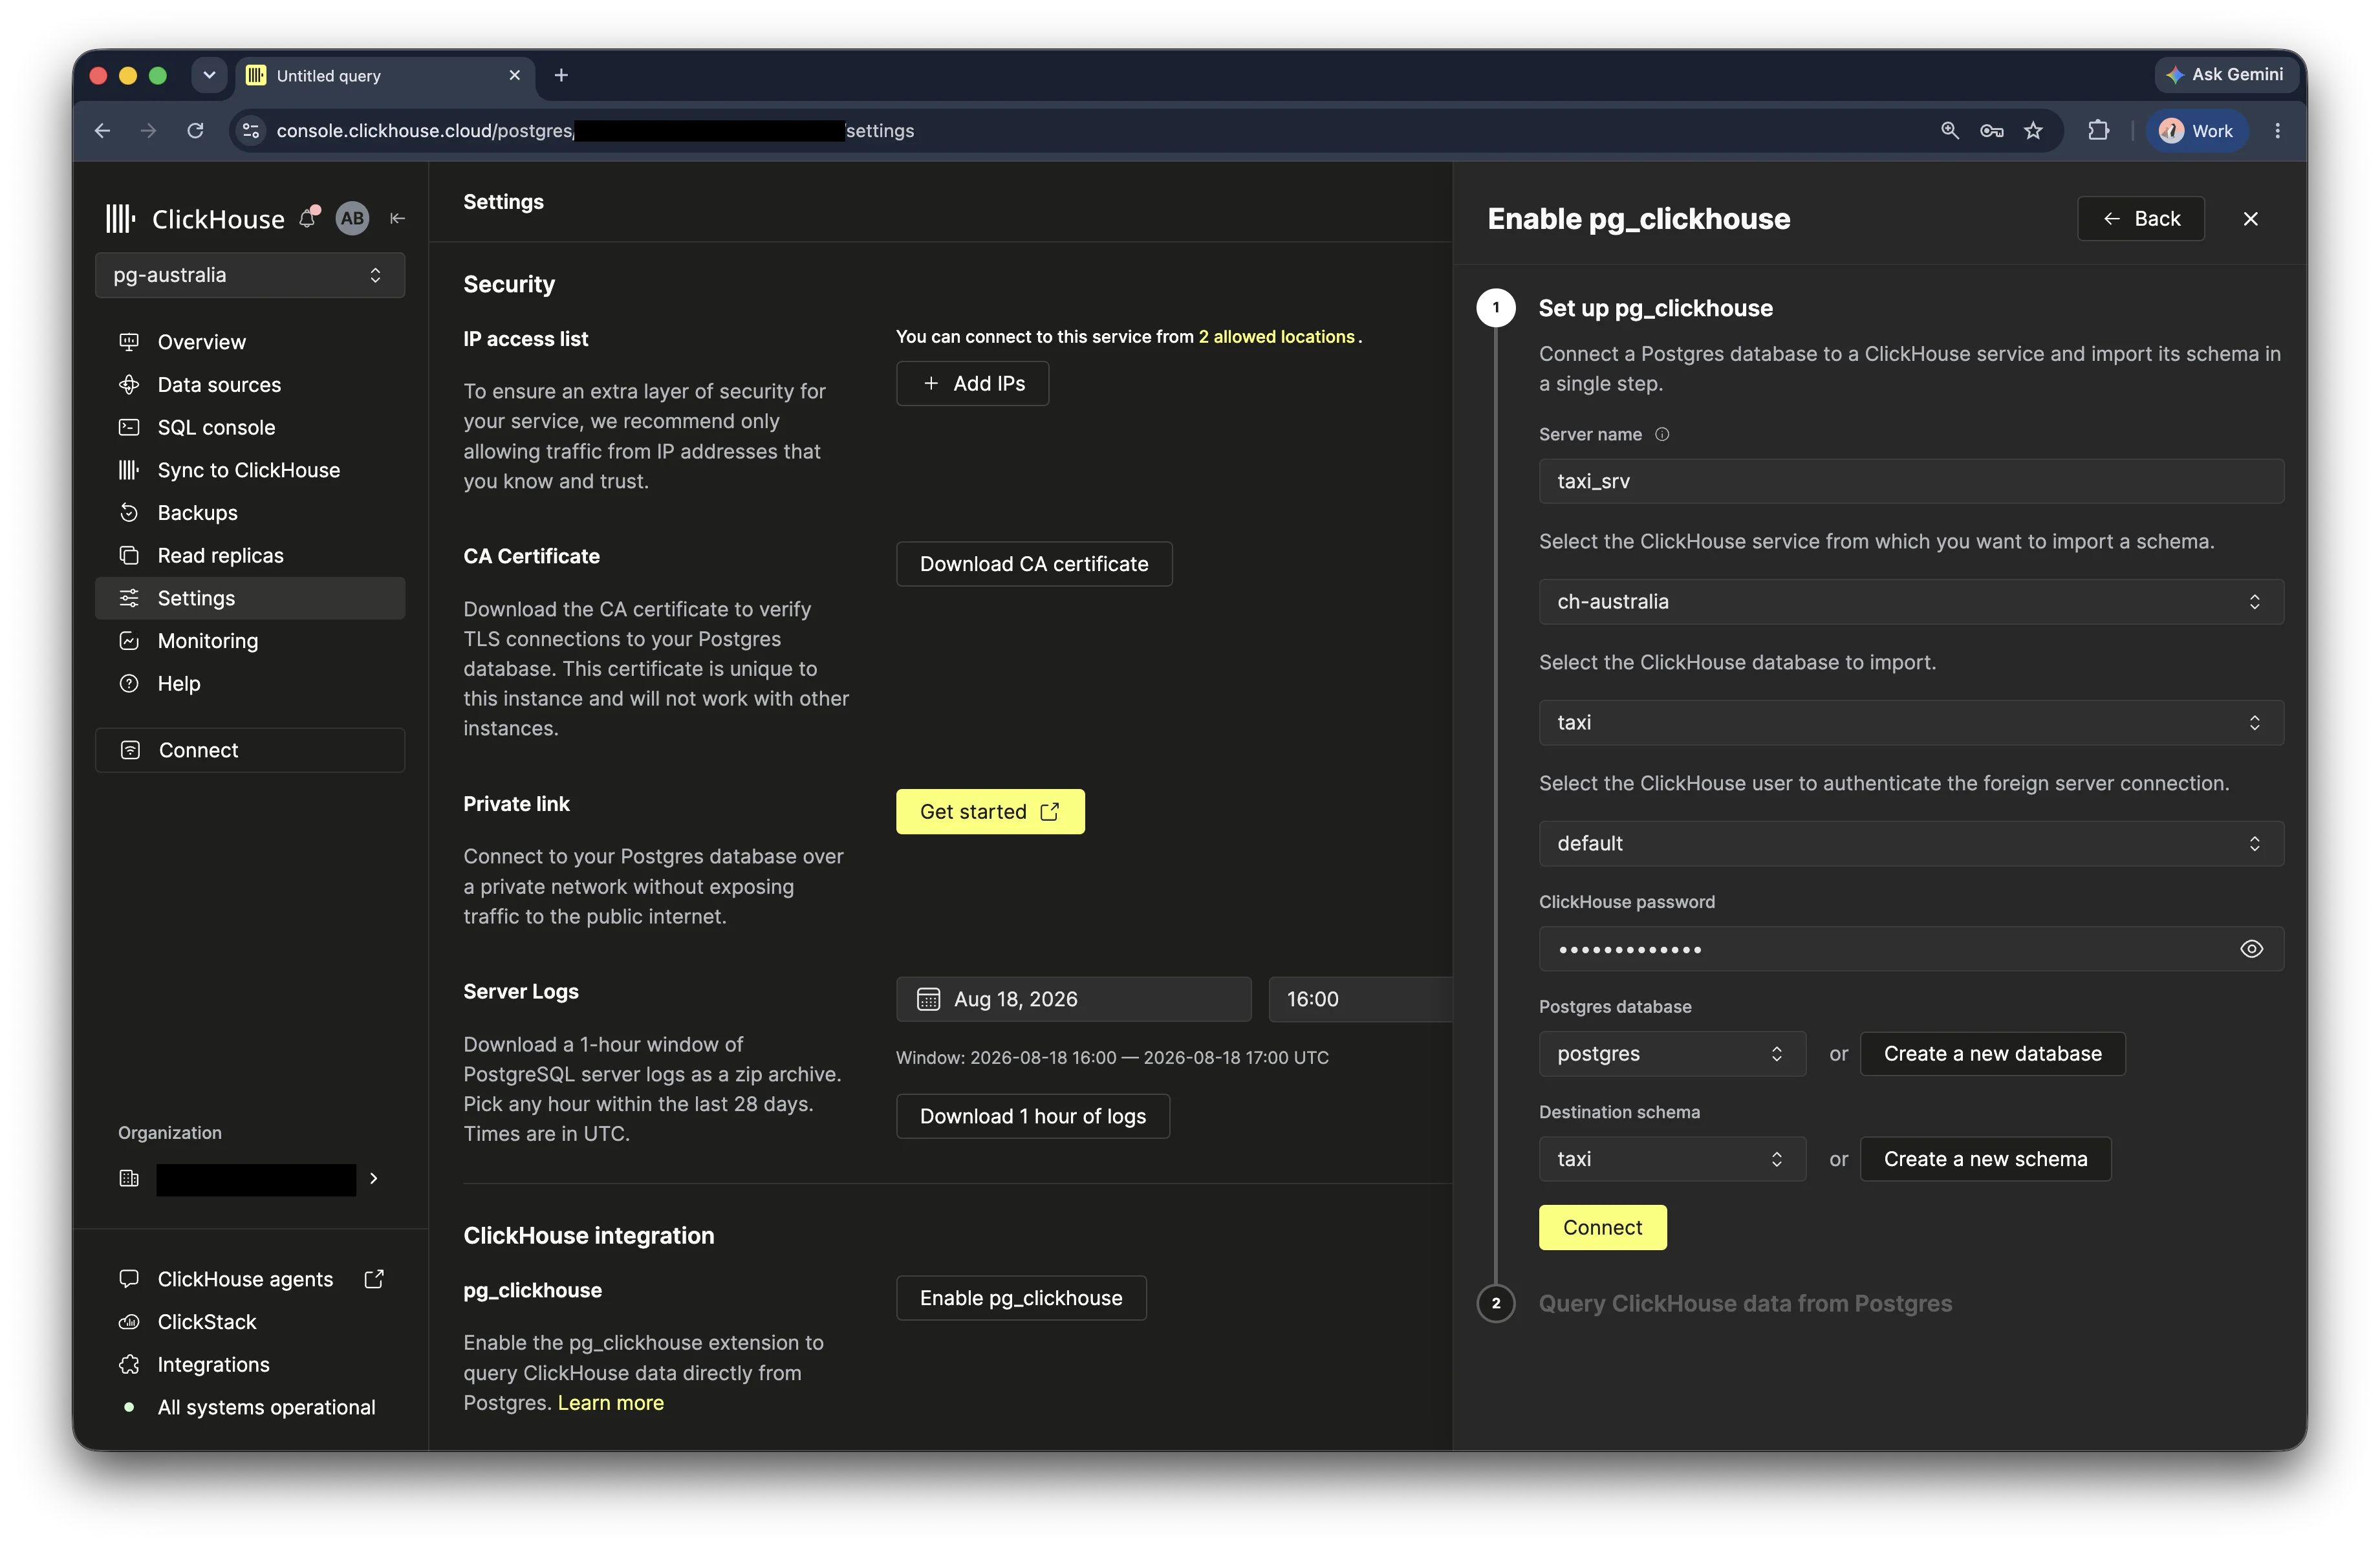The width and height of the screenshot is (2380, 1547).
Task: Open the site information icon in address bar
Action: tap(251, 131)
